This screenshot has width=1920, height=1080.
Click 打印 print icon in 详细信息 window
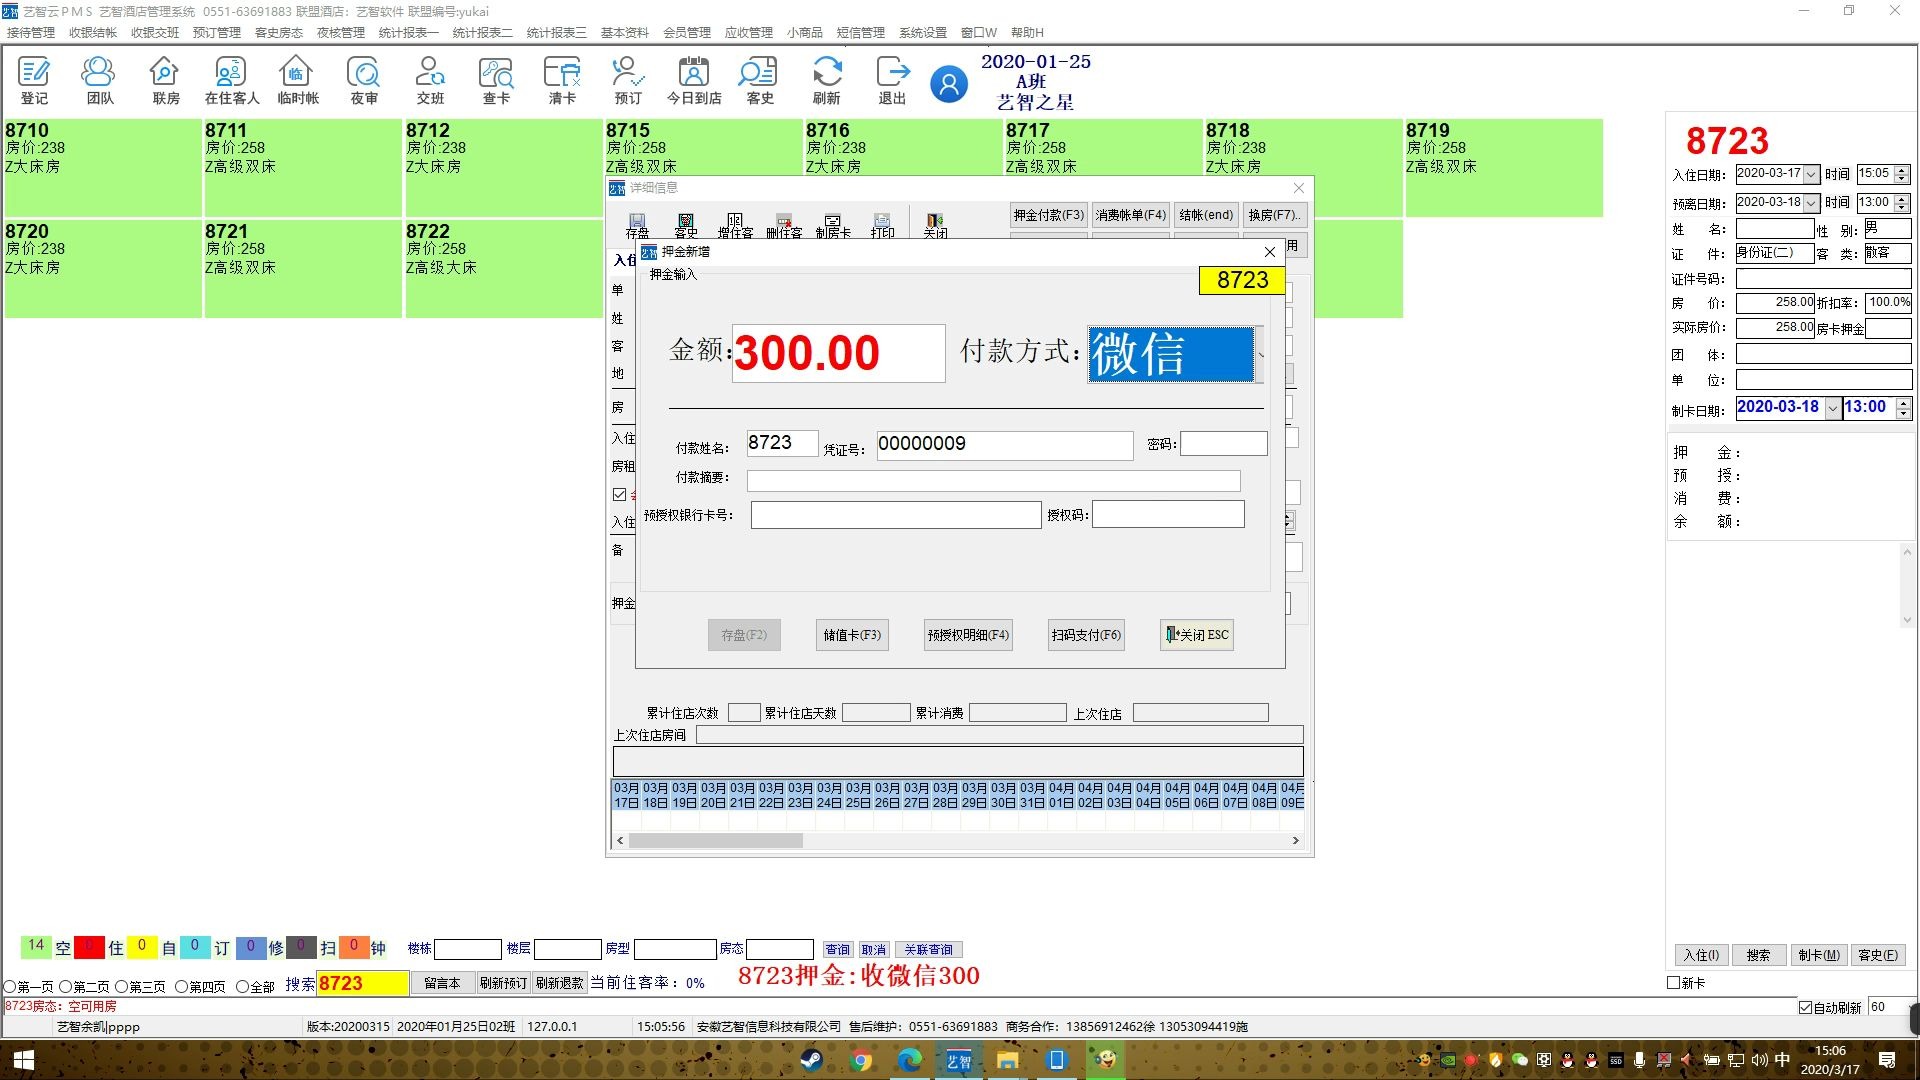tap(882, 225)
